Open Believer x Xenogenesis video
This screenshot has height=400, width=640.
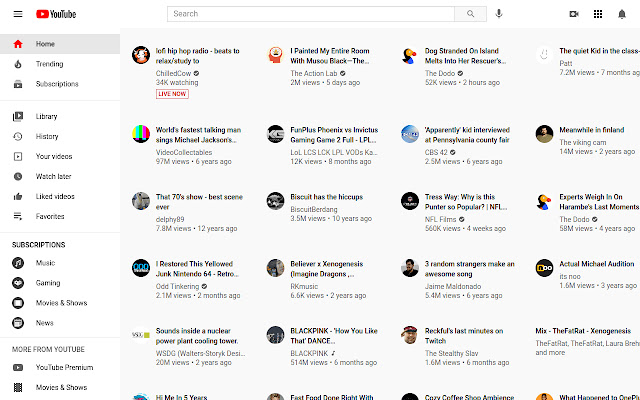pos(327,269)
